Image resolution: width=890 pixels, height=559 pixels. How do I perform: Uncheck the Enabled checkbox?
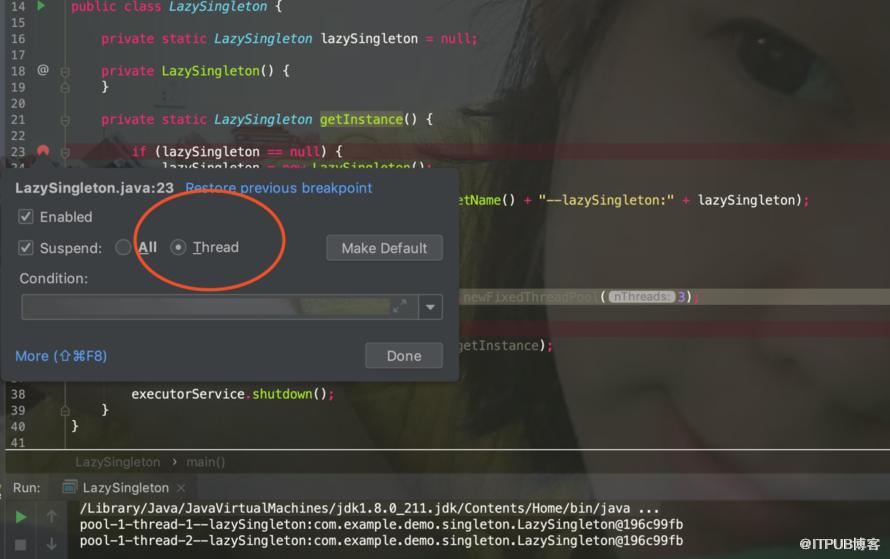[x=26, y=216]
